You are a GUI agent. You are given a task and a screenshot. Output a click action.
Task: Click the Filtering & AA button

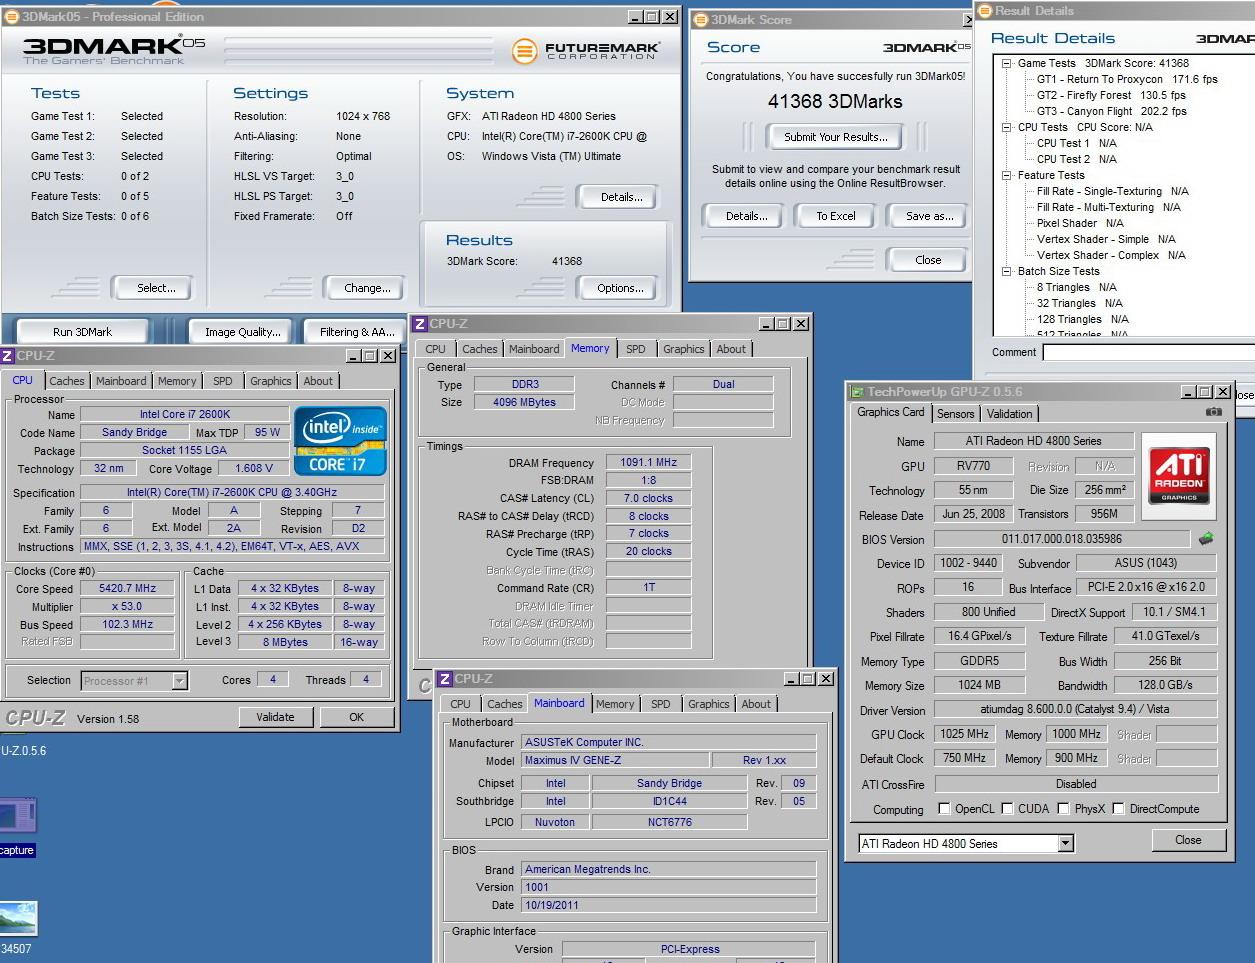[x=357, y=332]
